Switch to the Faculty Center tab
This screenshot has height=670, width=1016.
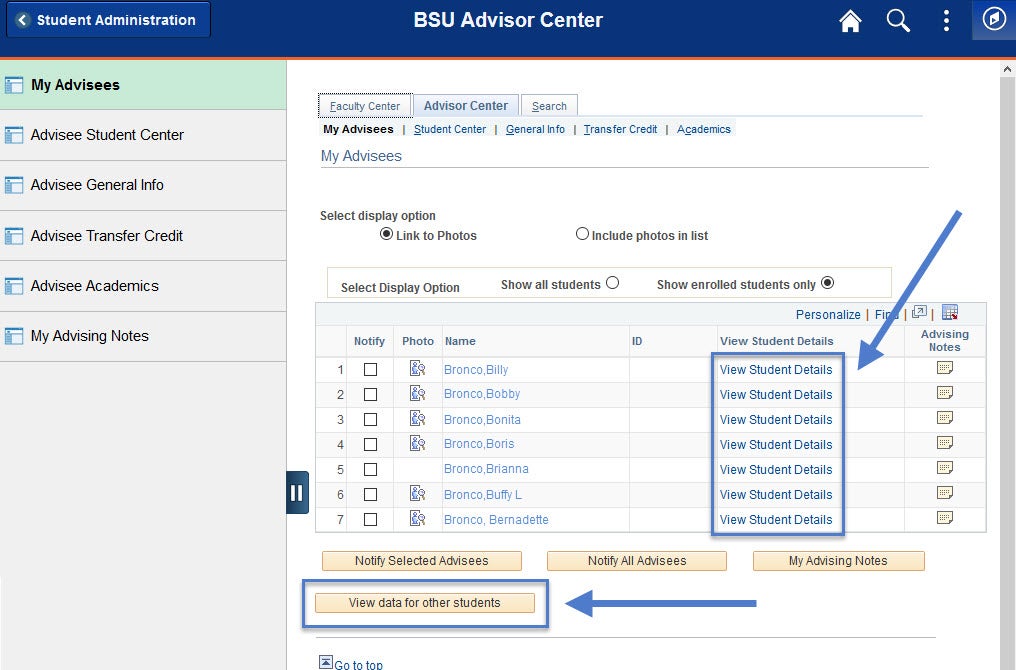click(x=365, y=106)
